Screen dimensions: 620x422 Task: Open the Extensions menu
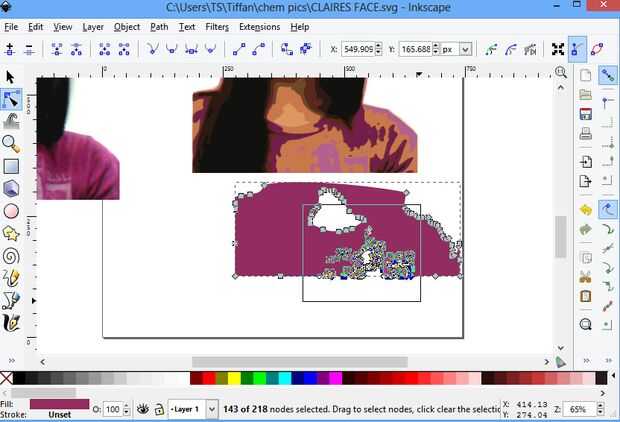click(259, 27)
